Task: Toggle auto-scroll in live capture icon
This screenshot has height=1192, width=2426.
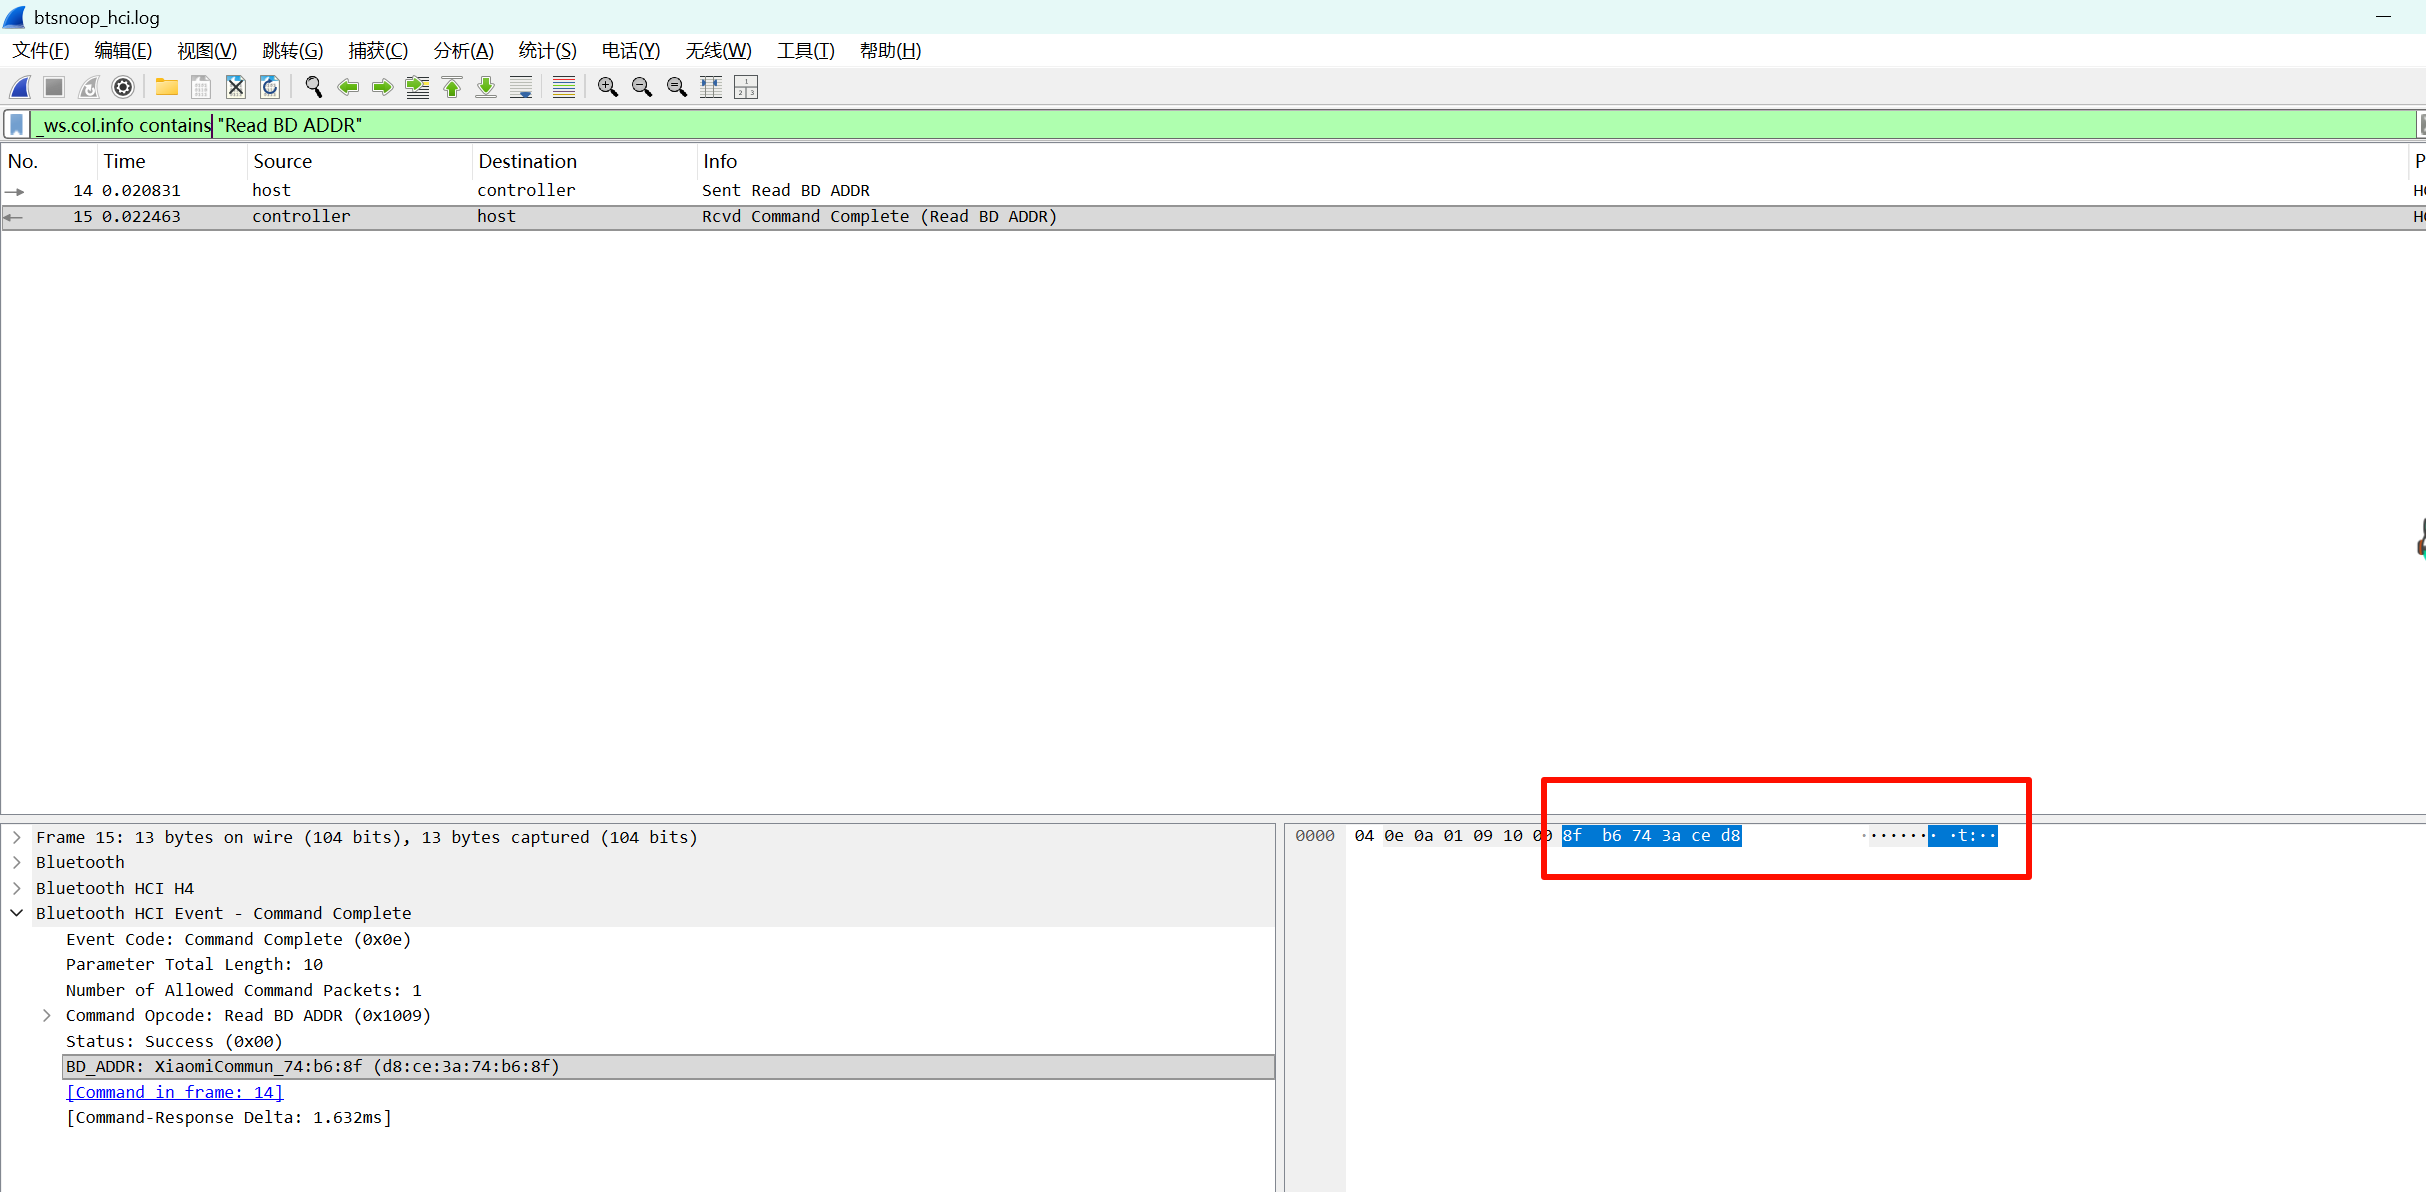Action: [x=521, y=88]
